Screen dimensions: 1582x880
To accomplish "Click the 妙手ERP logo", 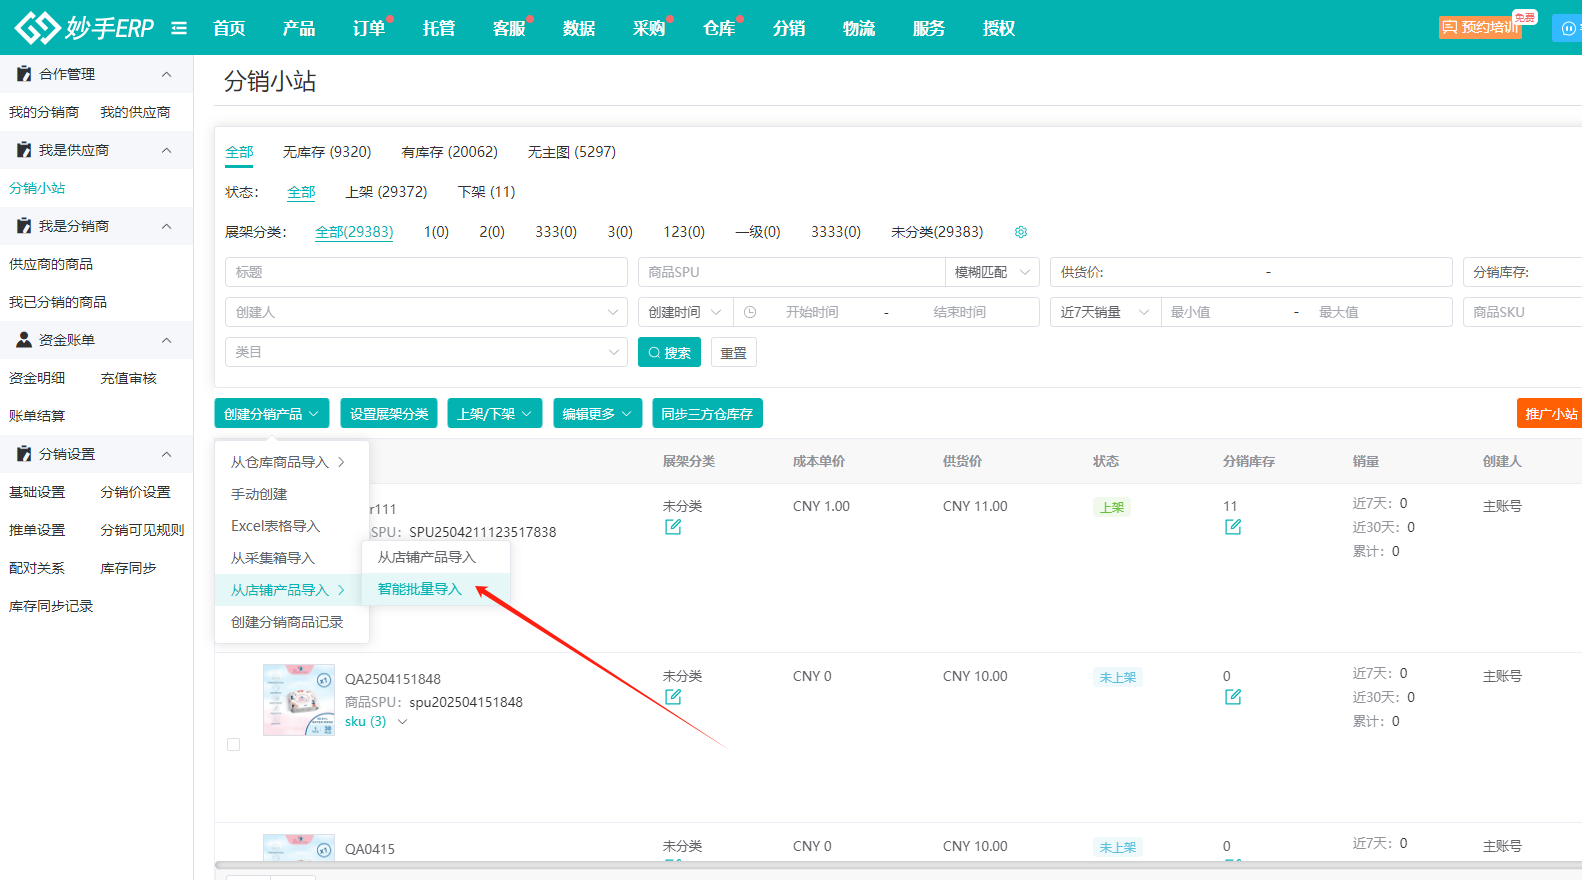I will pos(85,28).
